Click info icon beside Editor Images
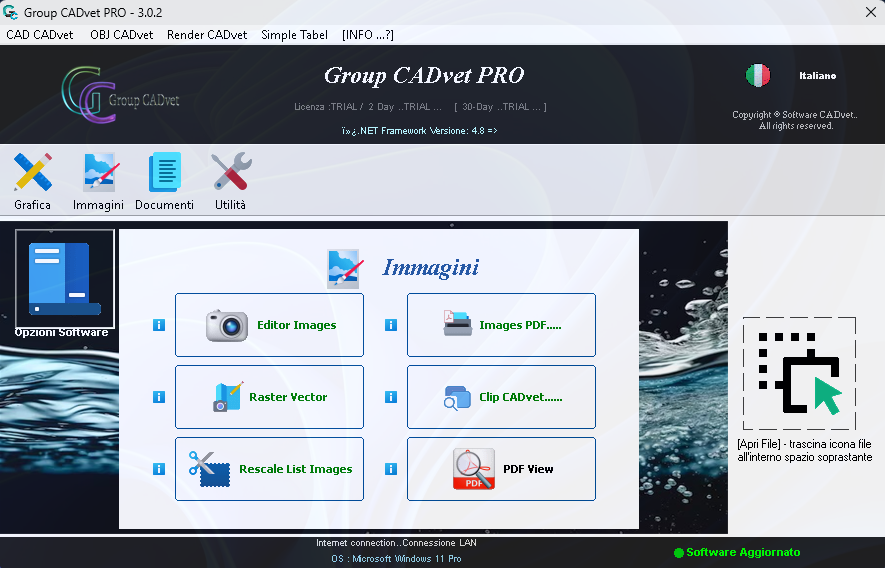This screenshot has height=568, width=885. click(159, 325)
